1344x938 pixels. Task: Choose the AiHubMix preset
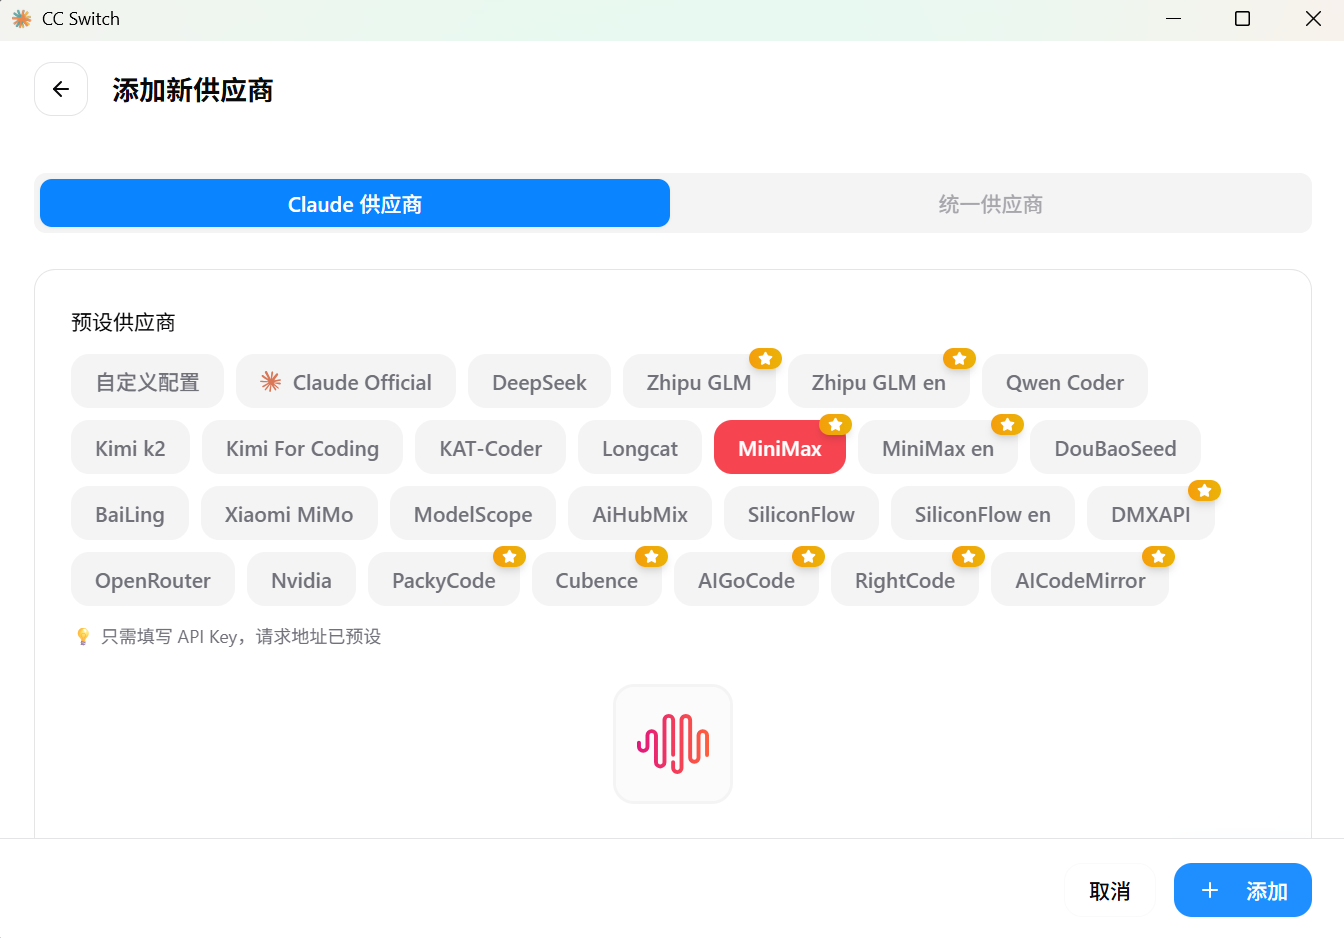click(x=640, y=513)
